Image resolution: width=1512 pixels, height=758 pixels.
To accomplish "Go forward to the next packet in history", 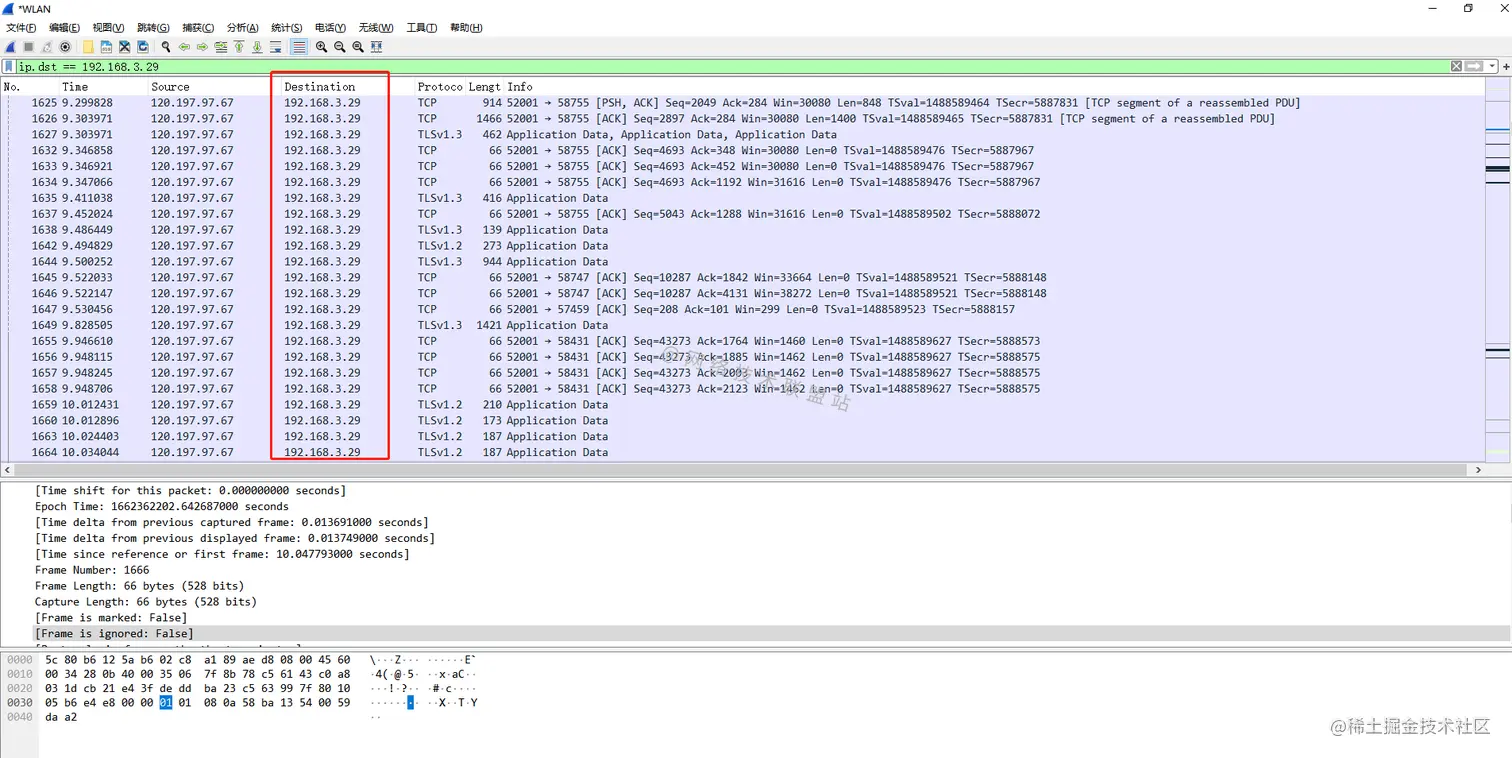I will [202, 47].
